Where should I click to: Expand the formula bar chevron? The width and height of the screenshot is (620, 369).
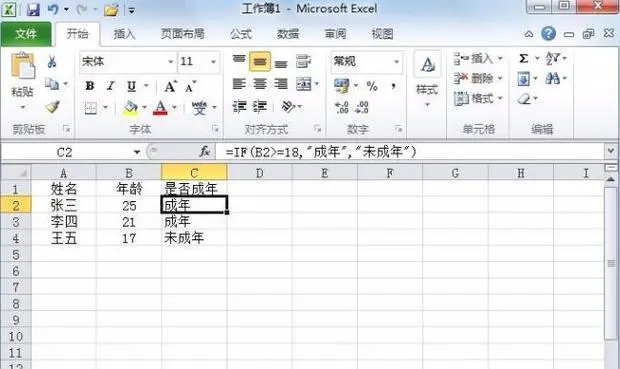coord(611,151)
